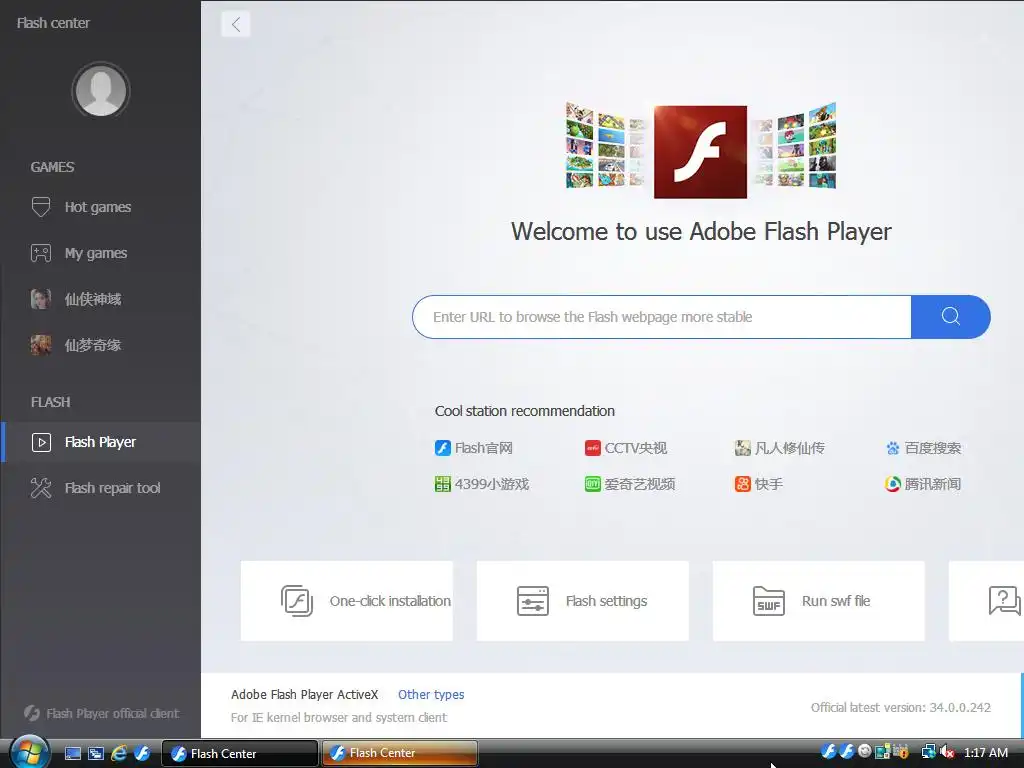Screen dimensions: 1024x768
Task: Click the second Flash tray icon
Action: (x=847, y=752)
